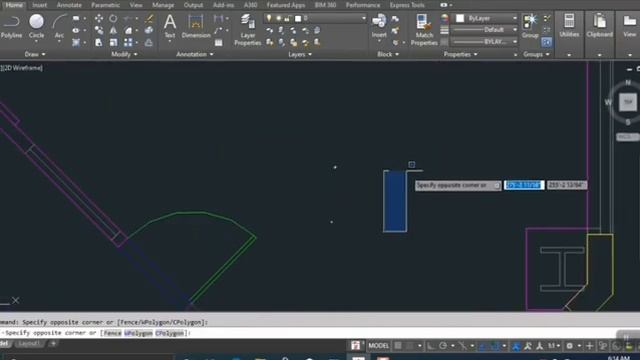
Task: Click the Group tool icon
Action: click(530, 25)
